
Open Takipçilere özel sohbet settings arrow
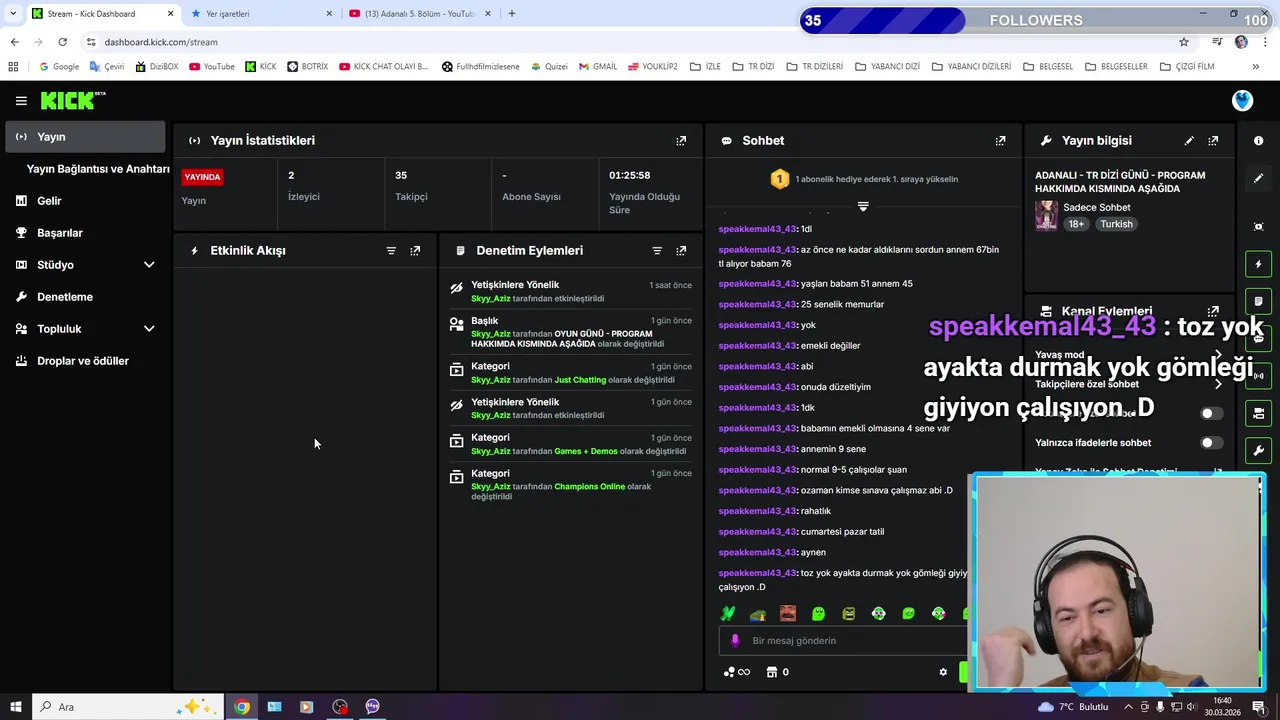tap(1217, 384)
